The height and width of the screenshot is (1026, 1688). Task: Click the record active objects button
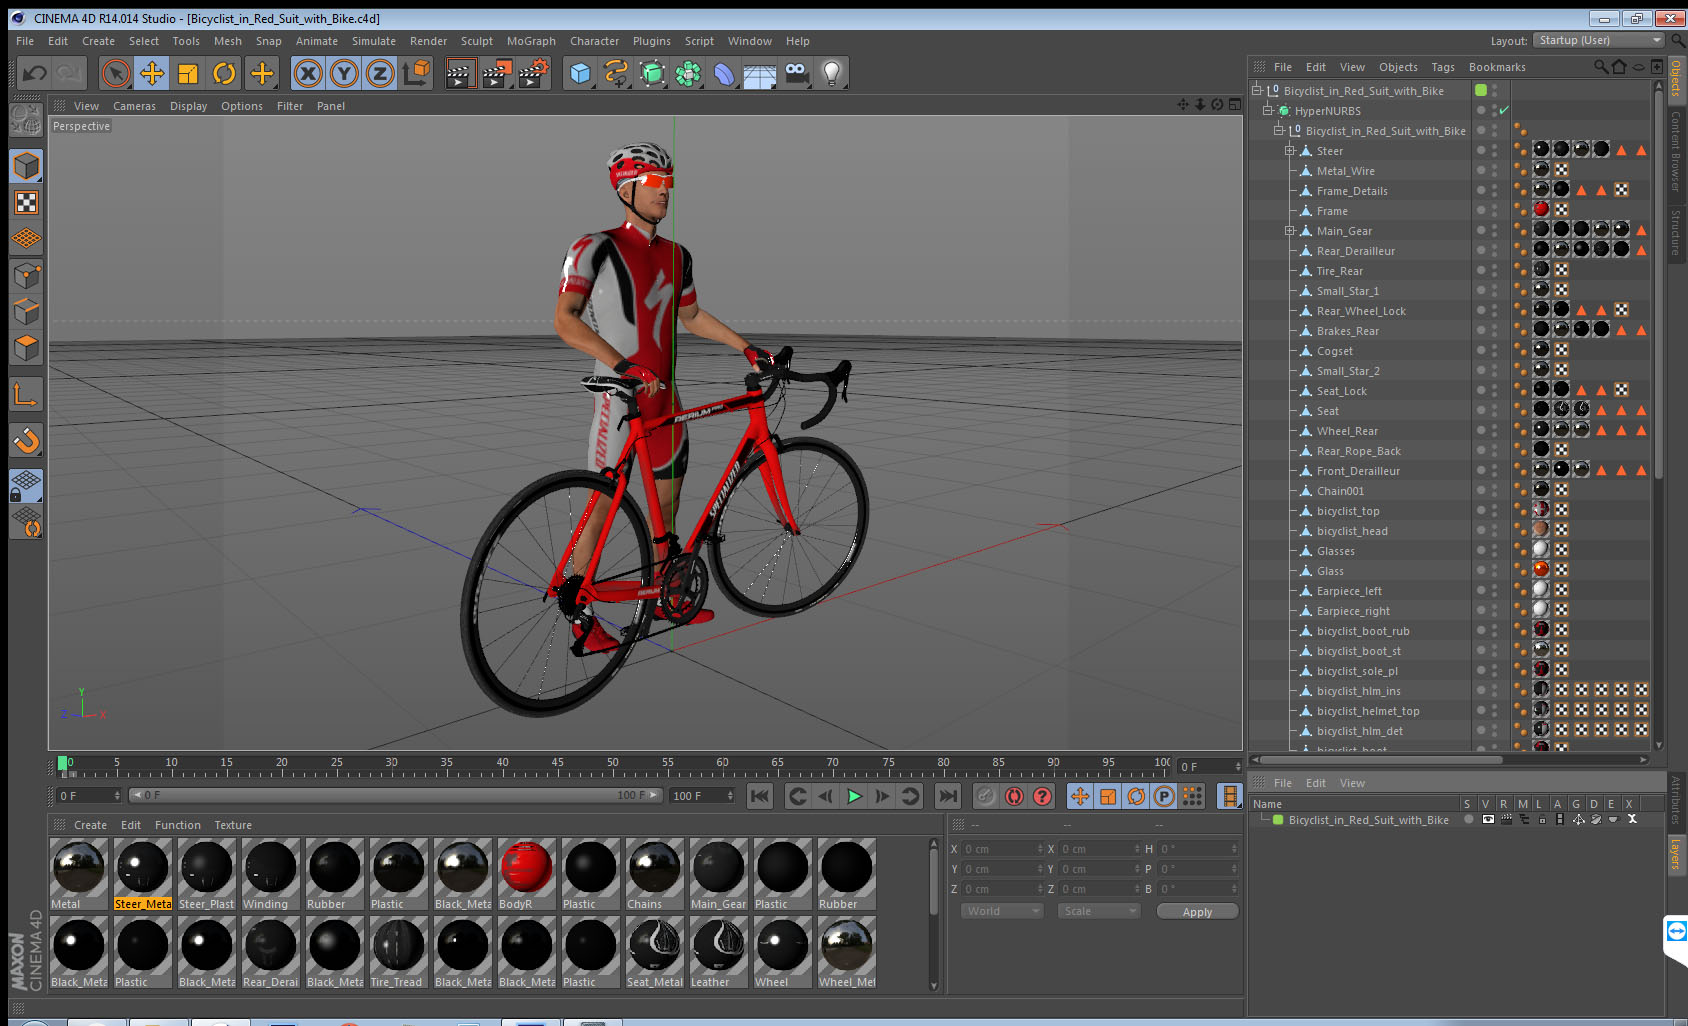tap(986, 796)
